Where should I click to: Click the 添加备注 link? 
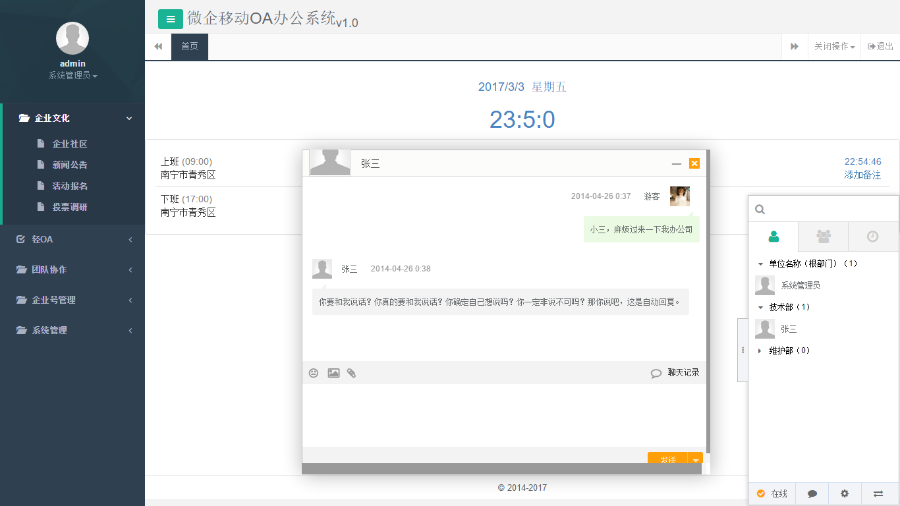(x=862, y=175)
